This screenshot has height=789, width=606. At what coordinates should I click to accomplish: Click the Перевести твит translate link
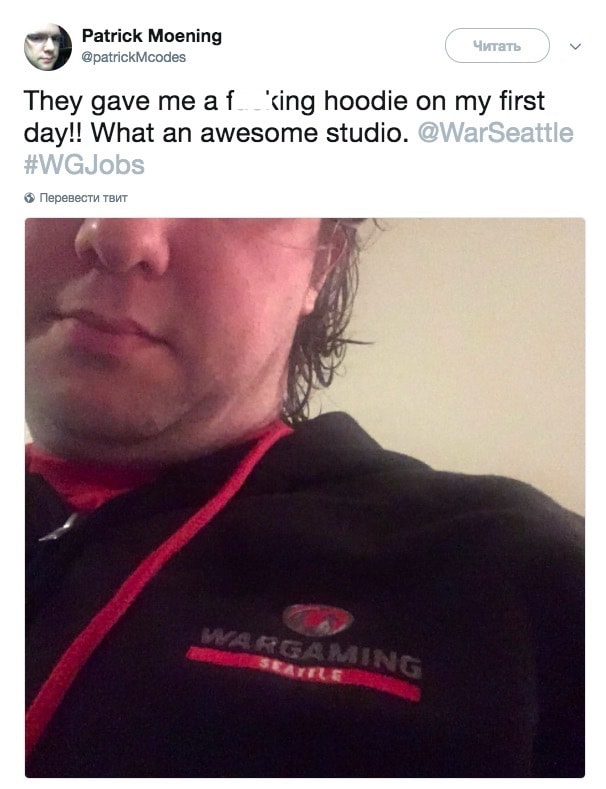point(84,198)
